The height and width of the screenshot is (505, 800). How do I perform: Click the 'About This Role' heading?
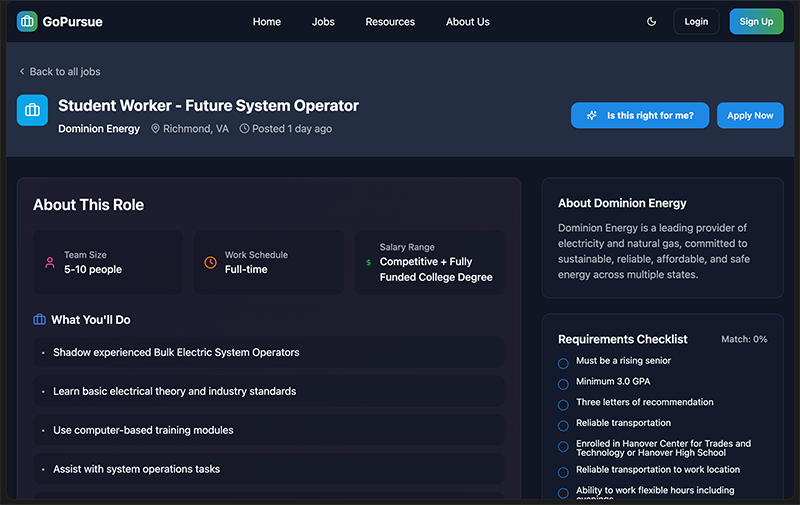coord(88,205)
